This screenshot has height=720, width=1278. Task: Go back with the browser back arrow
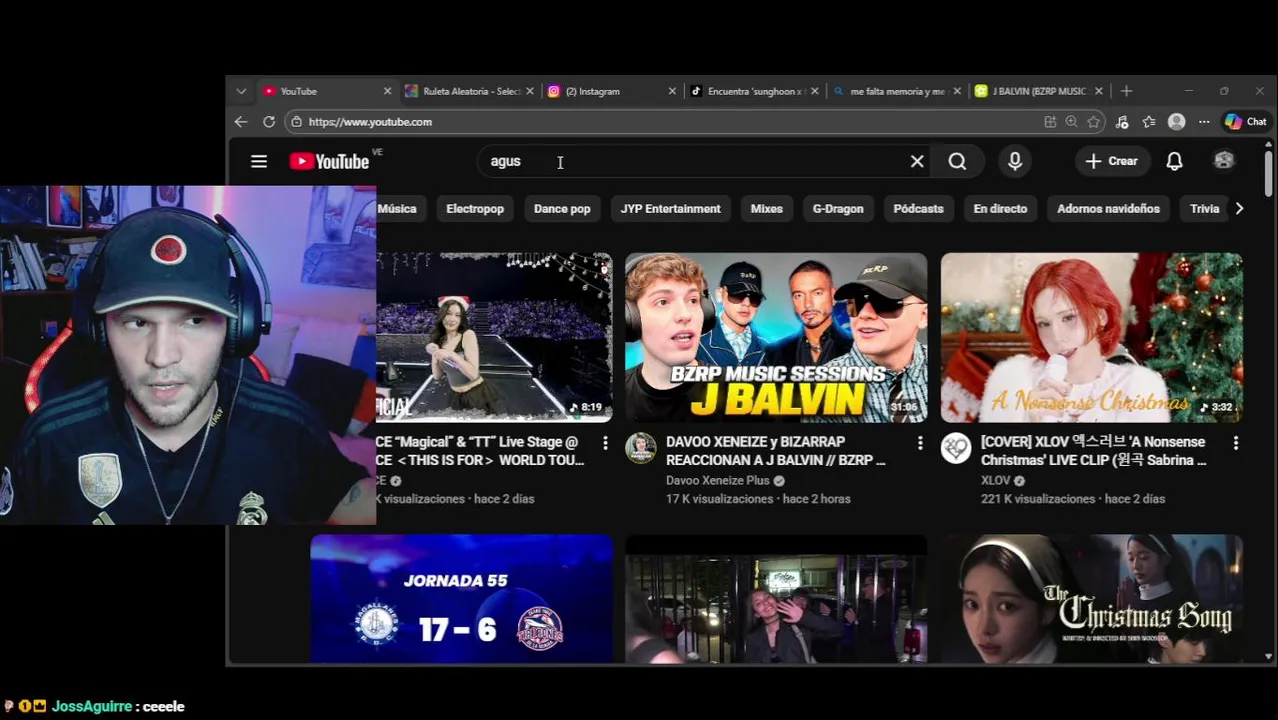241,122
